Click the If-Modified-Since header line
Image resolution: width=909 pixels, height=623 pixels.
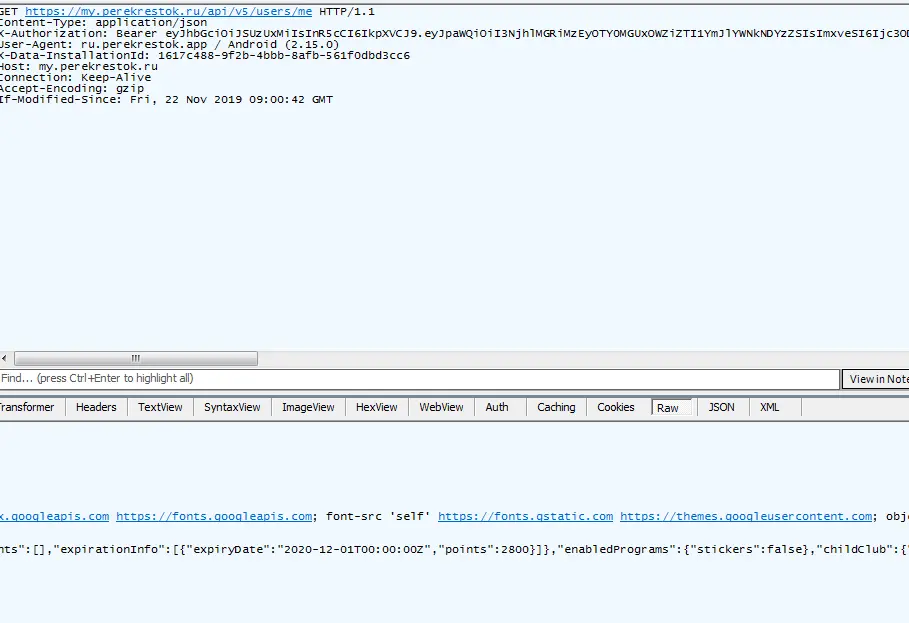point(166,100)
